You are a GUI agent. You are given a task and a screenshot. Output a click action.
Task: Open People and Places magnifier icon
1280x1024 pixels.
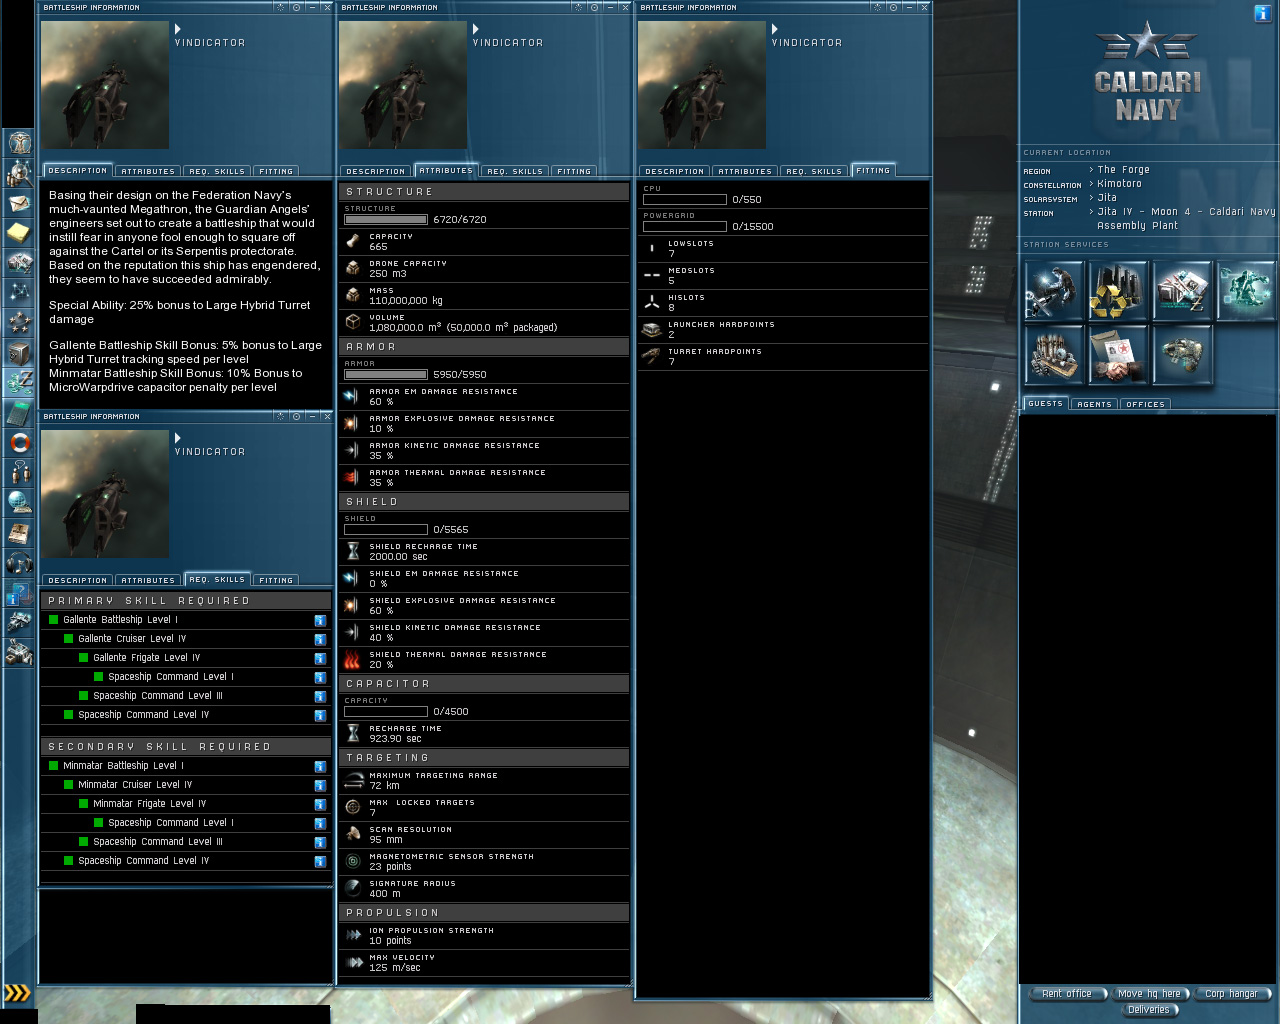coord(19,173)
